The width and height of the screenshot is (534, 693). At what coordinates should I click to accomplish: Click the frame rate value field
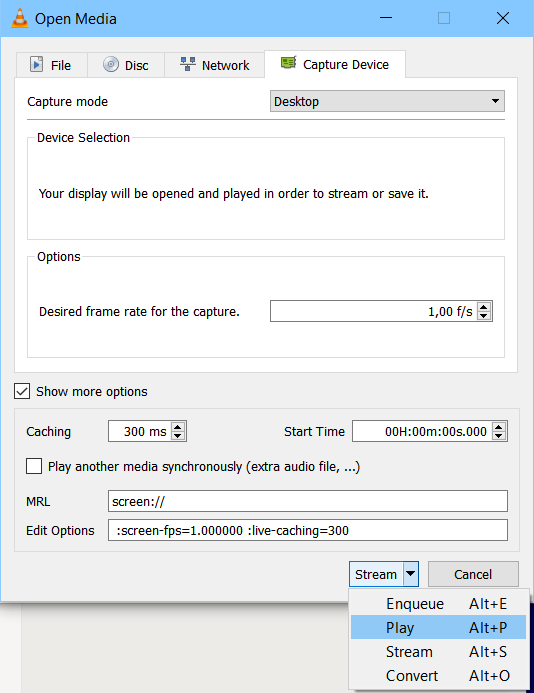(x=374, y=312)
